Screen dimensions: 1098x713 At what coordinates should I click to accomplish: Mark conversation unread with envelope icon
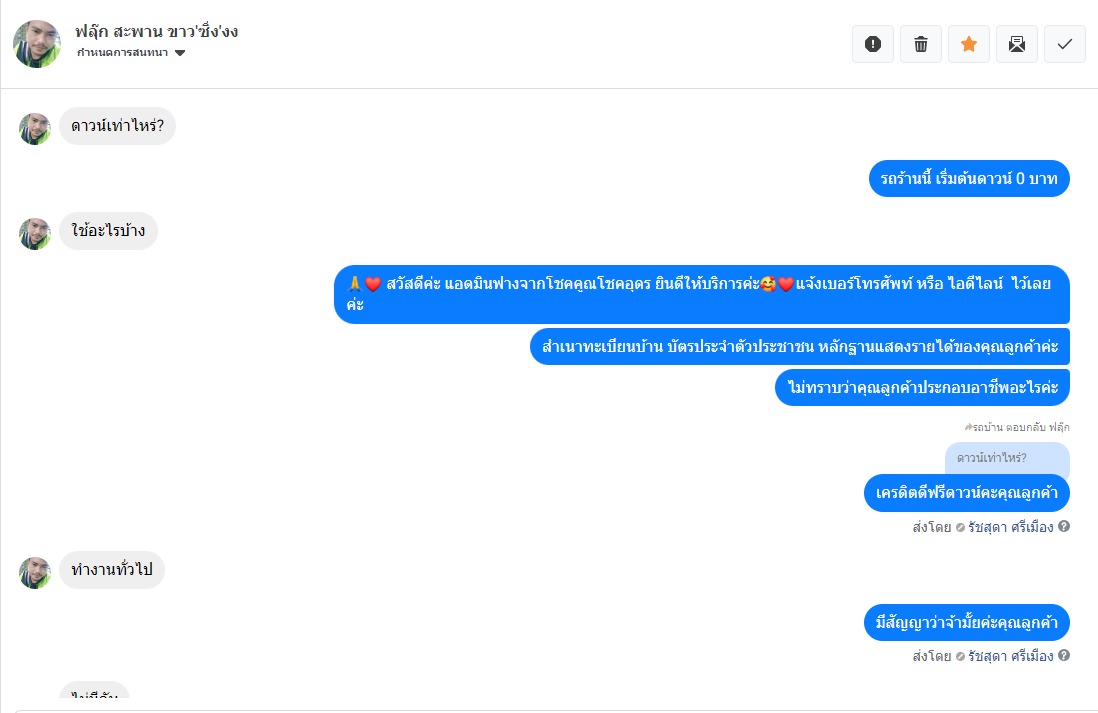click(1017, 44)
